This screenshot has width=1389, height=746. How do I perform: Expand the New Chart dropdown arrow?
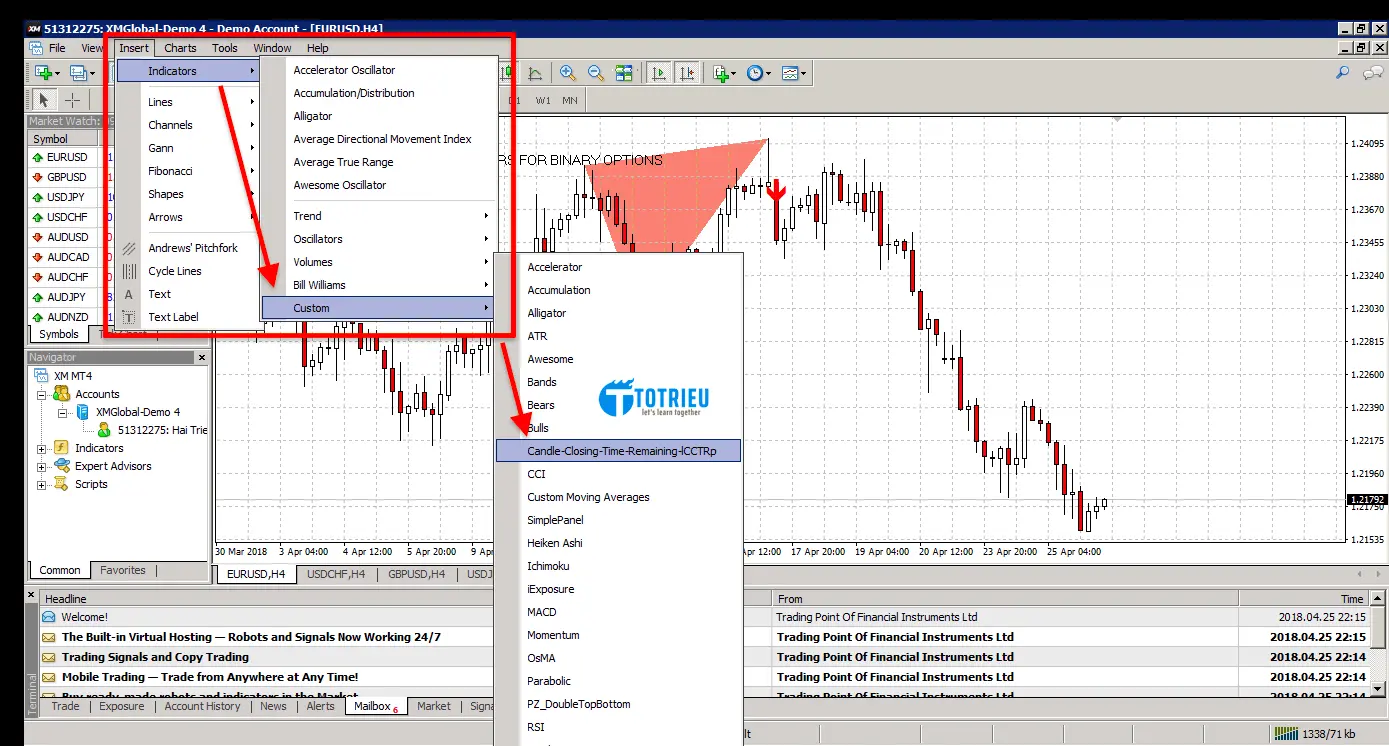coord(58,74)
